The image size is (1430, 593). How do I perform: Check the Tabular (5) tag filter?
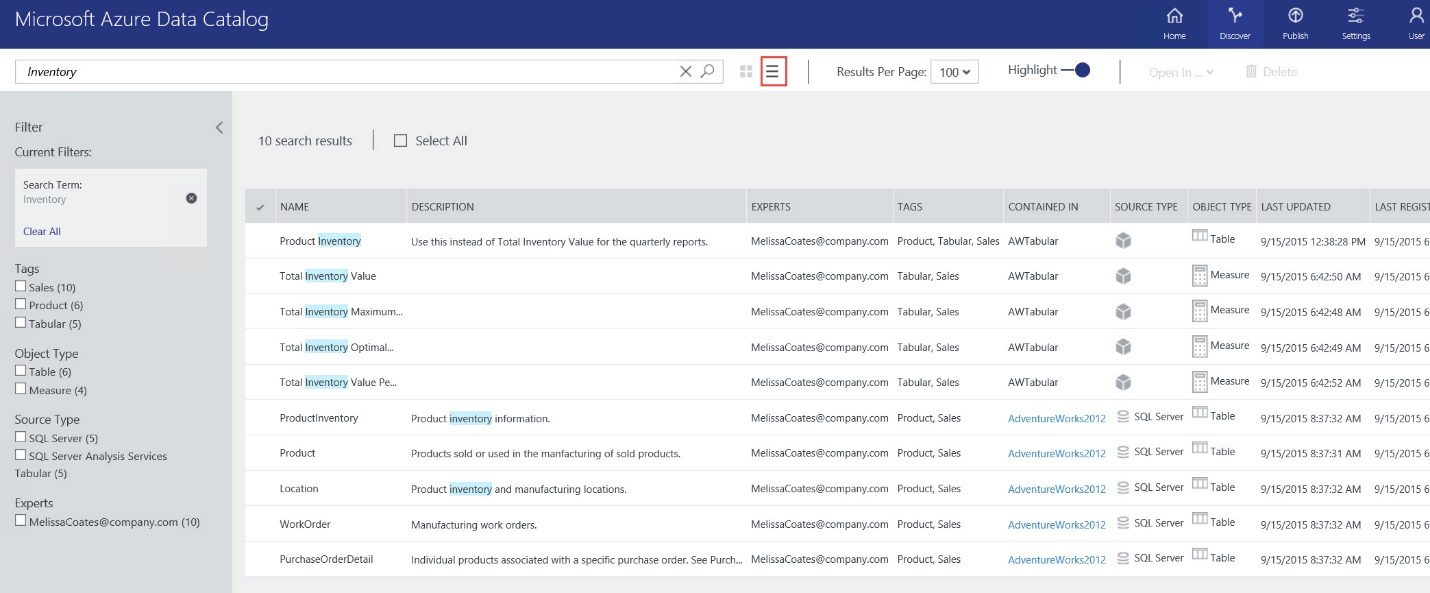[20, 323]
